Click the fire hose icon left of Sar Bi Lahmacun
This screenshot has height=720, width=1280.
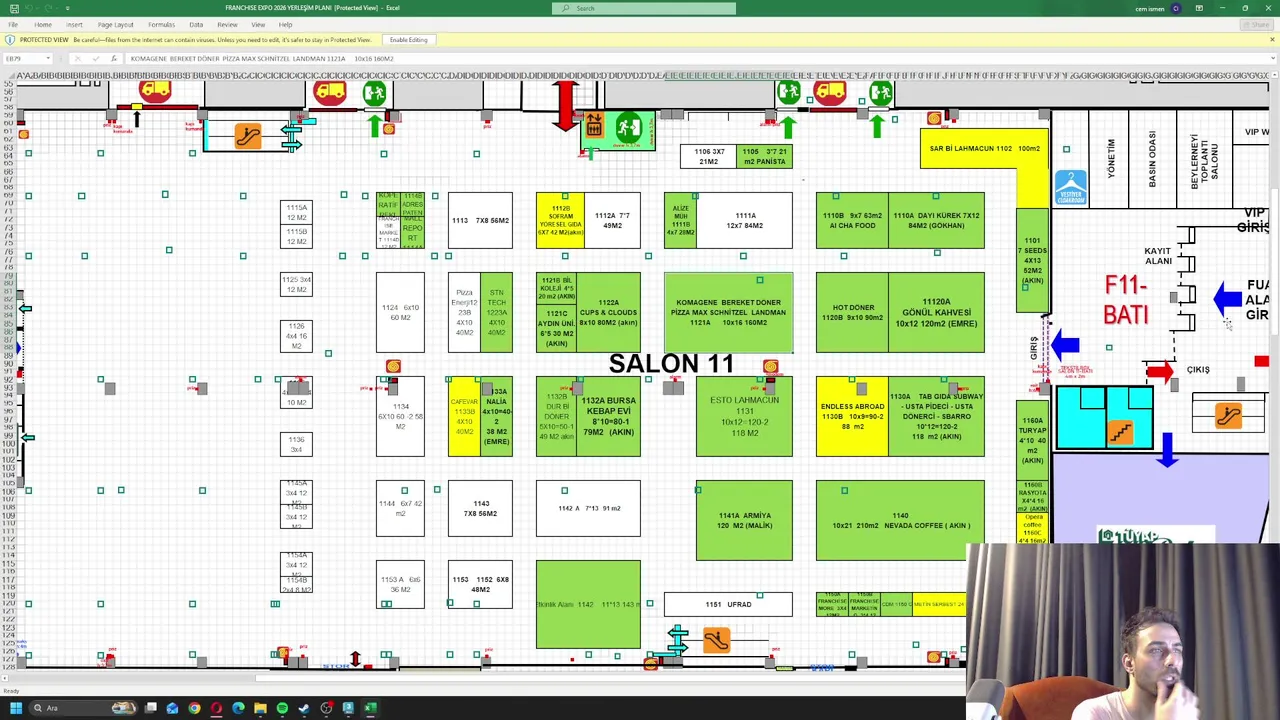tap(934, 119)
